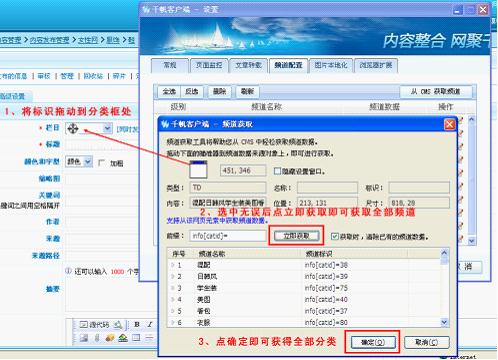Click up arrow of settings channel list scrollbar
This screenshot has height=360, width=498.
(x=471, y=119)
